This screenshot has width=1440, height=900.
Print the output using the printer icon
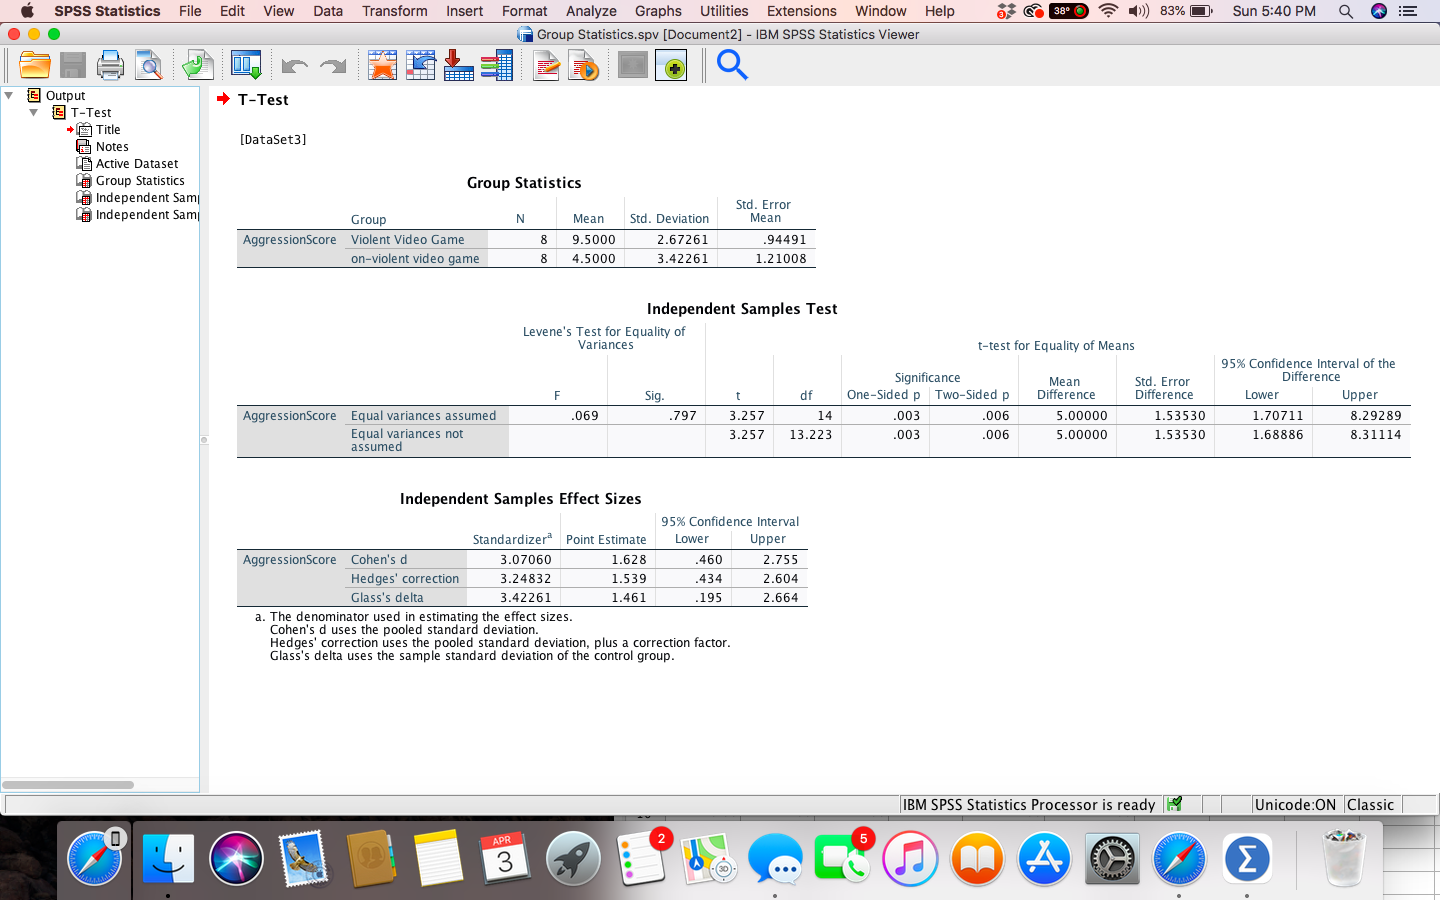[x=110, y=66]
